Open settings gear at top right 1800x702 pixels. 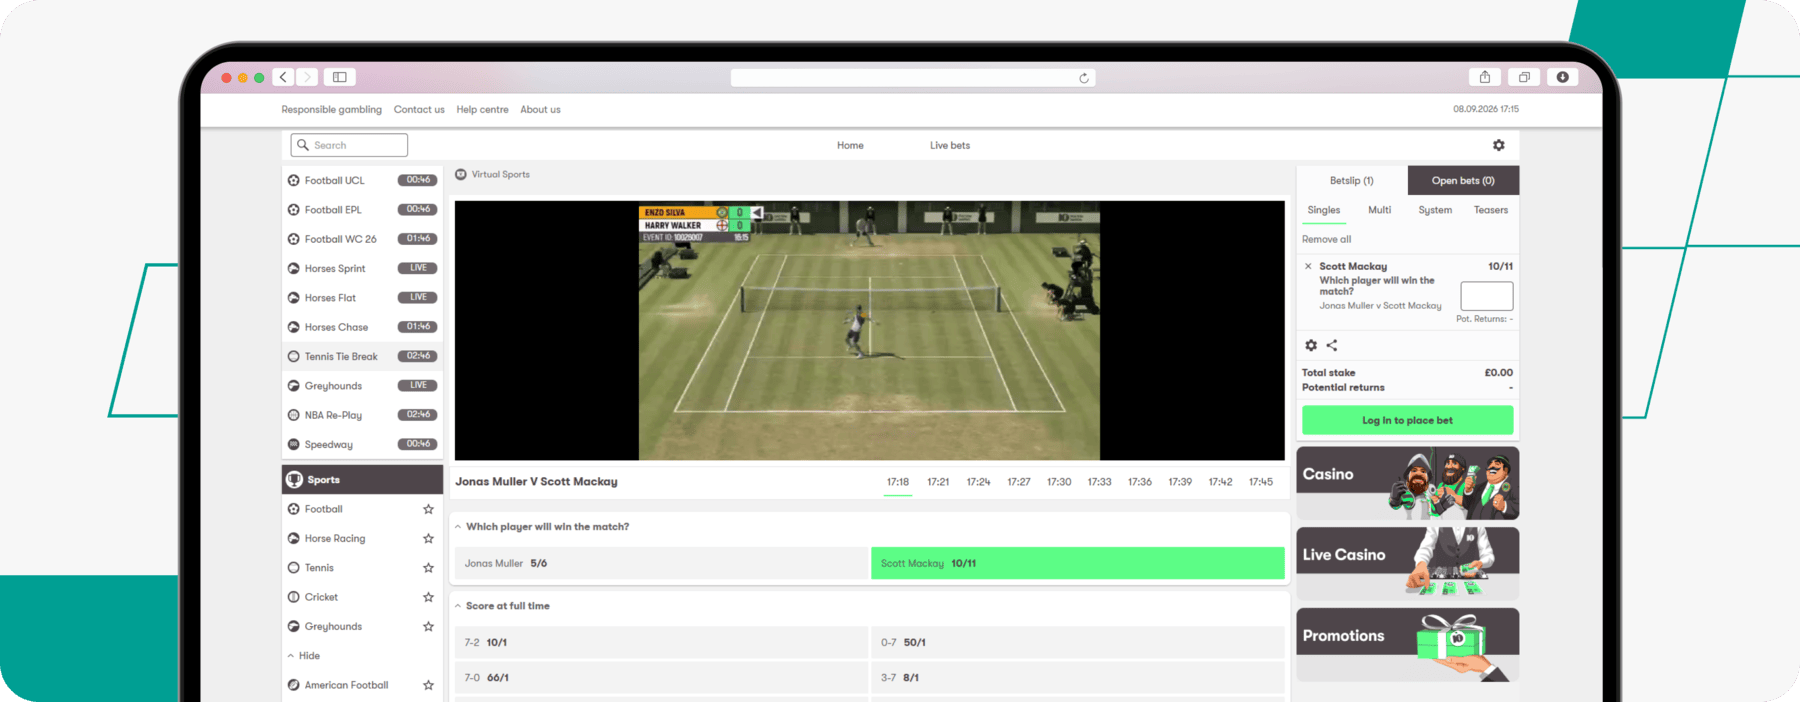click(x=1499, y=146)
